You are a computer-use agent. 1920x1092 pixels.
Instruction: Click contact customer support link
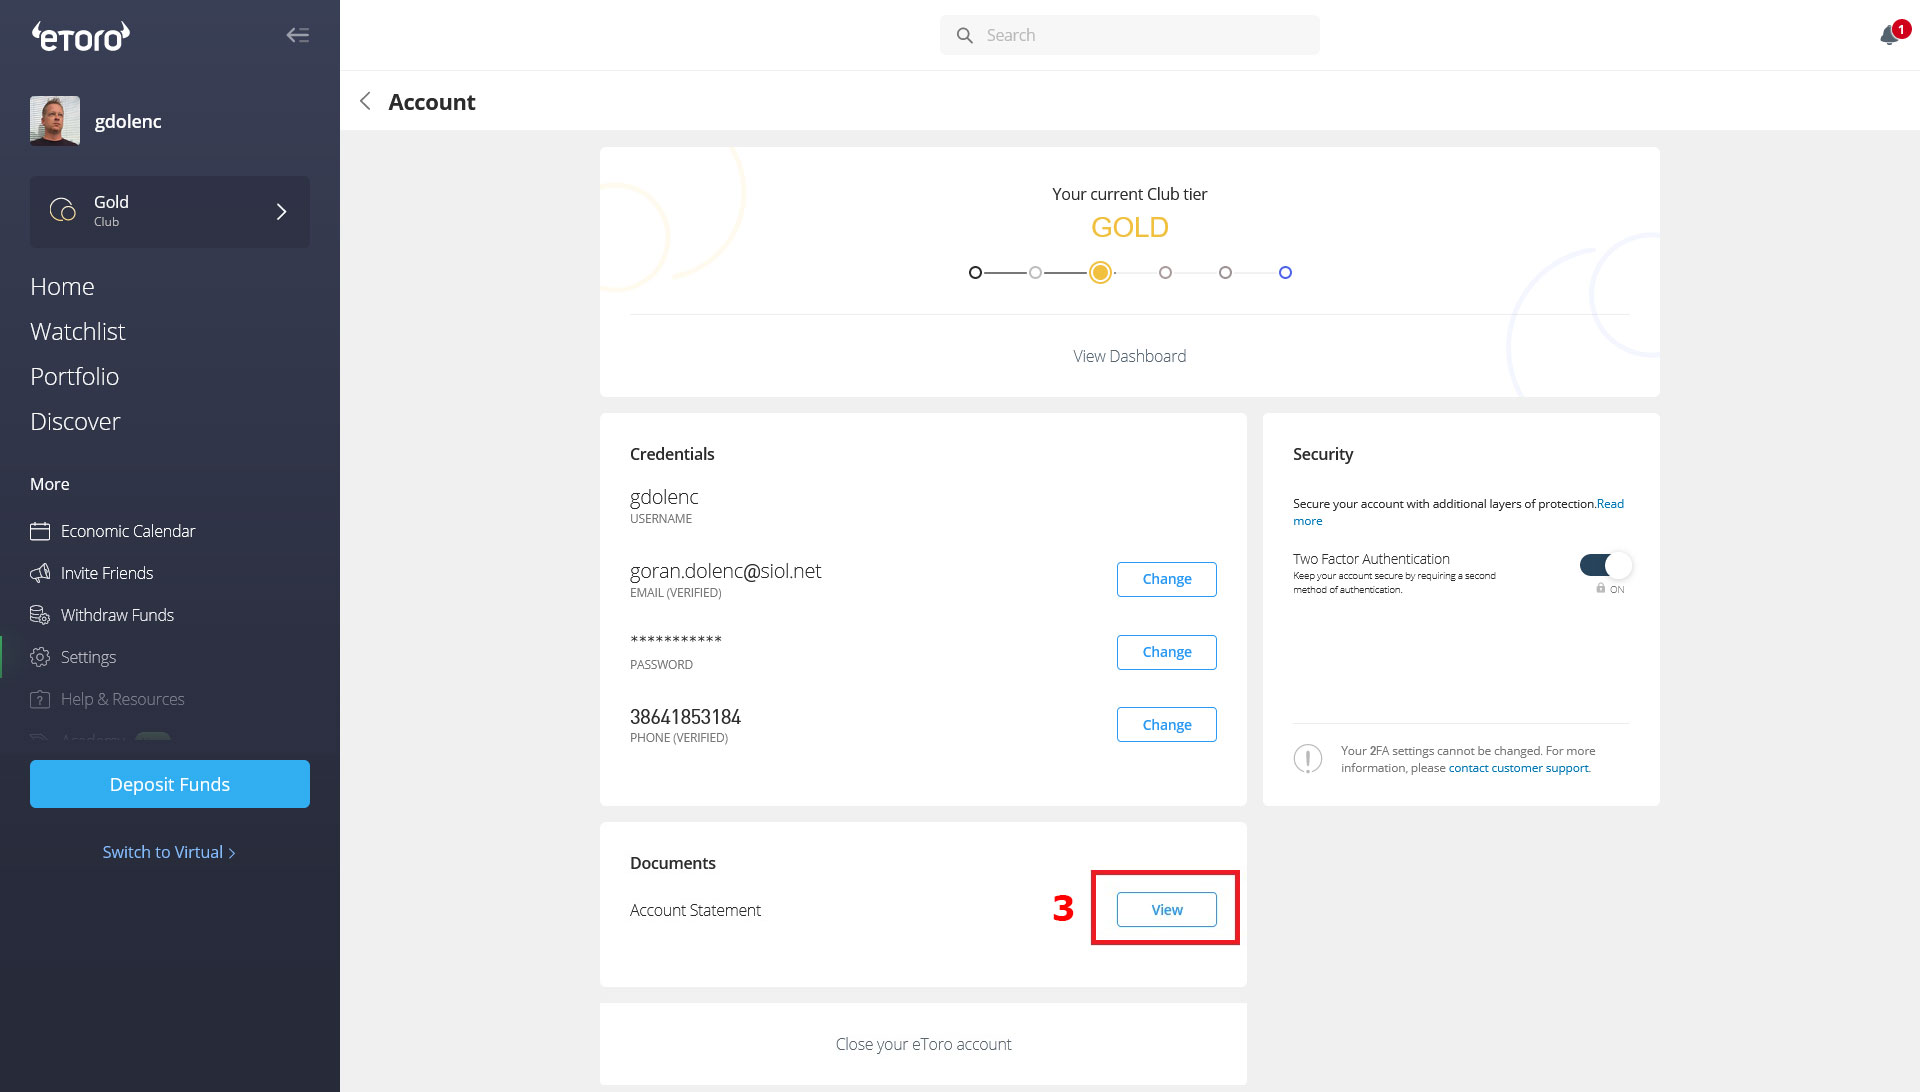pos(1518,768)
